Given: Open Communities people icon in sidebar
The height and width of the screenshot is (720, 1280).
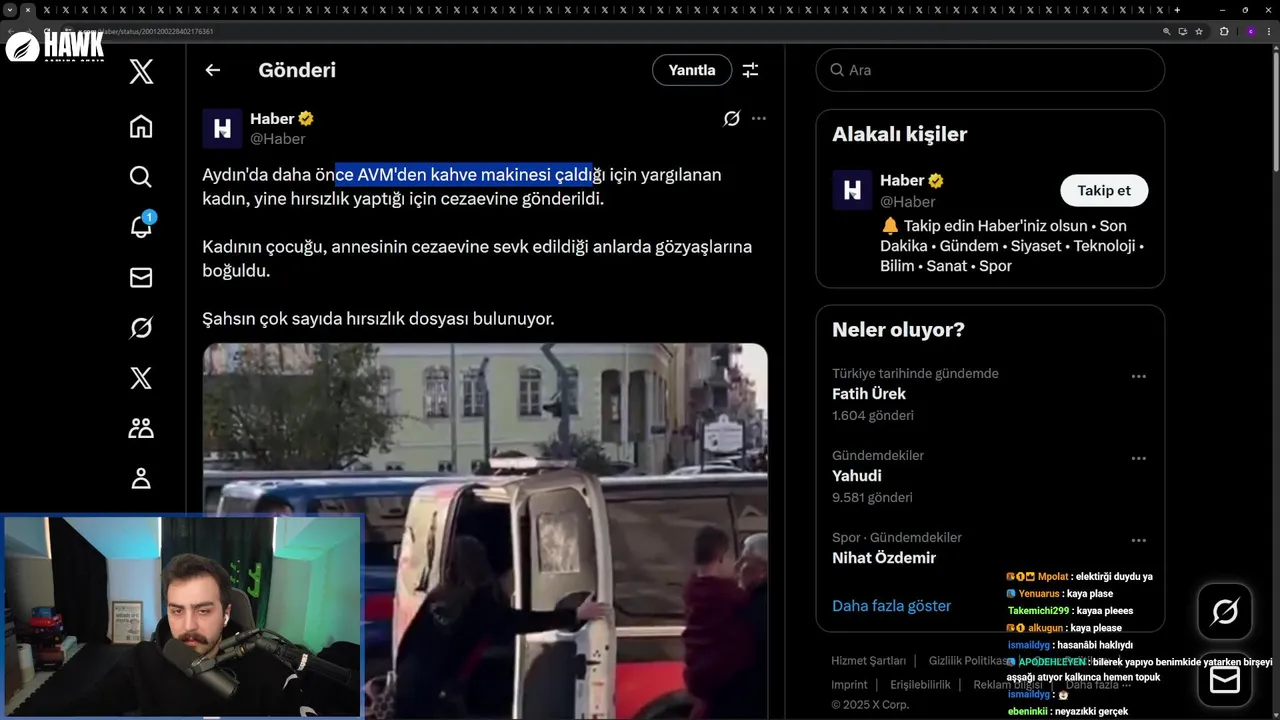Looking at the screenshot, I should 141,428.
